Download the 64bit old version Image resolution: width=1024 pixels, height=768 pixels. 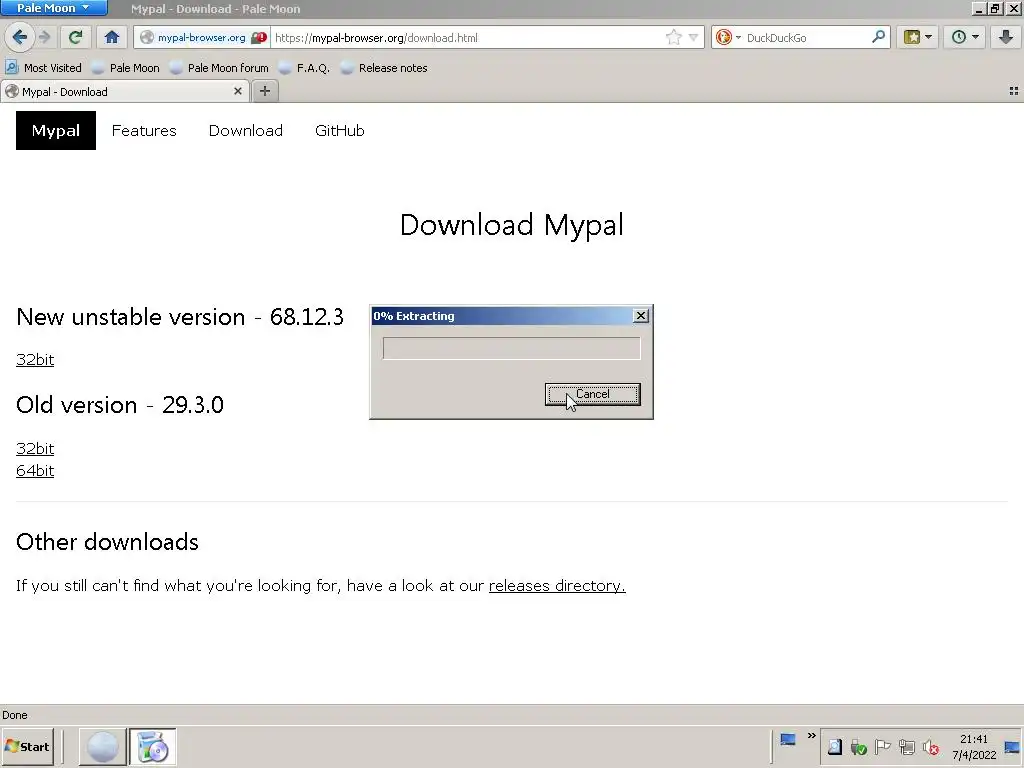35,471
